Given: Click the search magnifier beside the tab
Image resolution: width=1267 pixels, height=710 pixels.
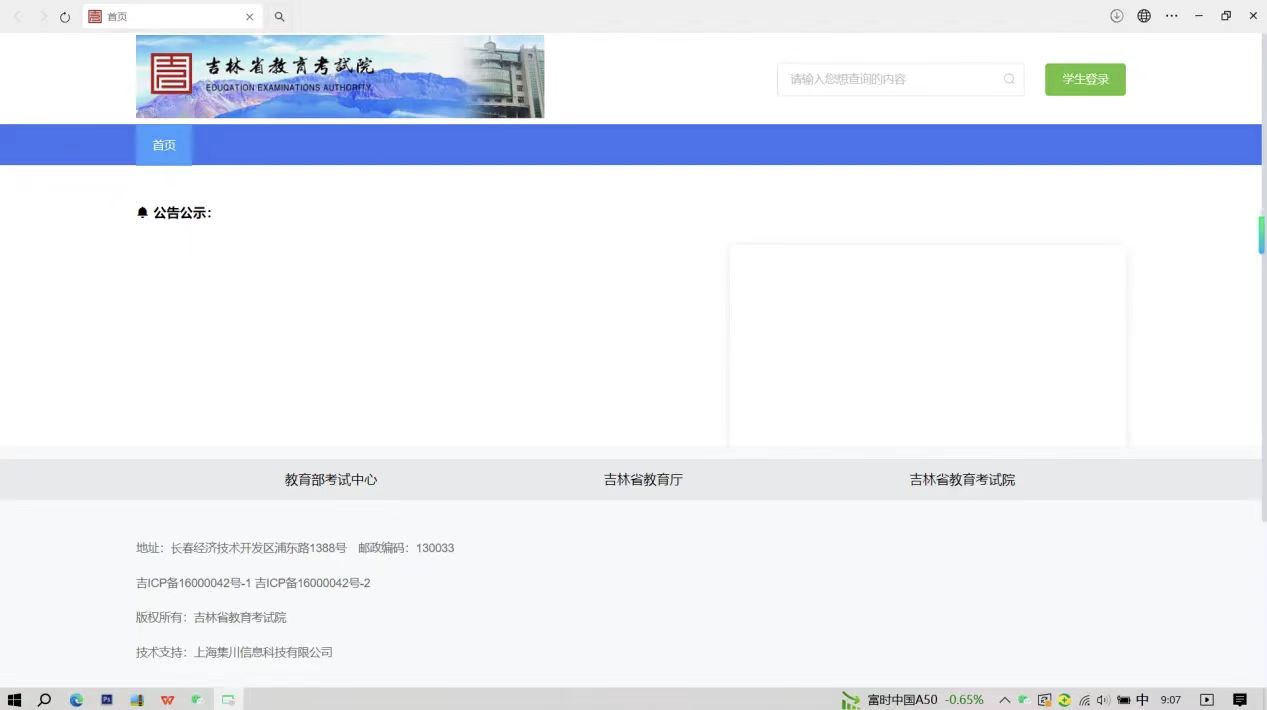Looking at the screenshot, I should [280, 17].
